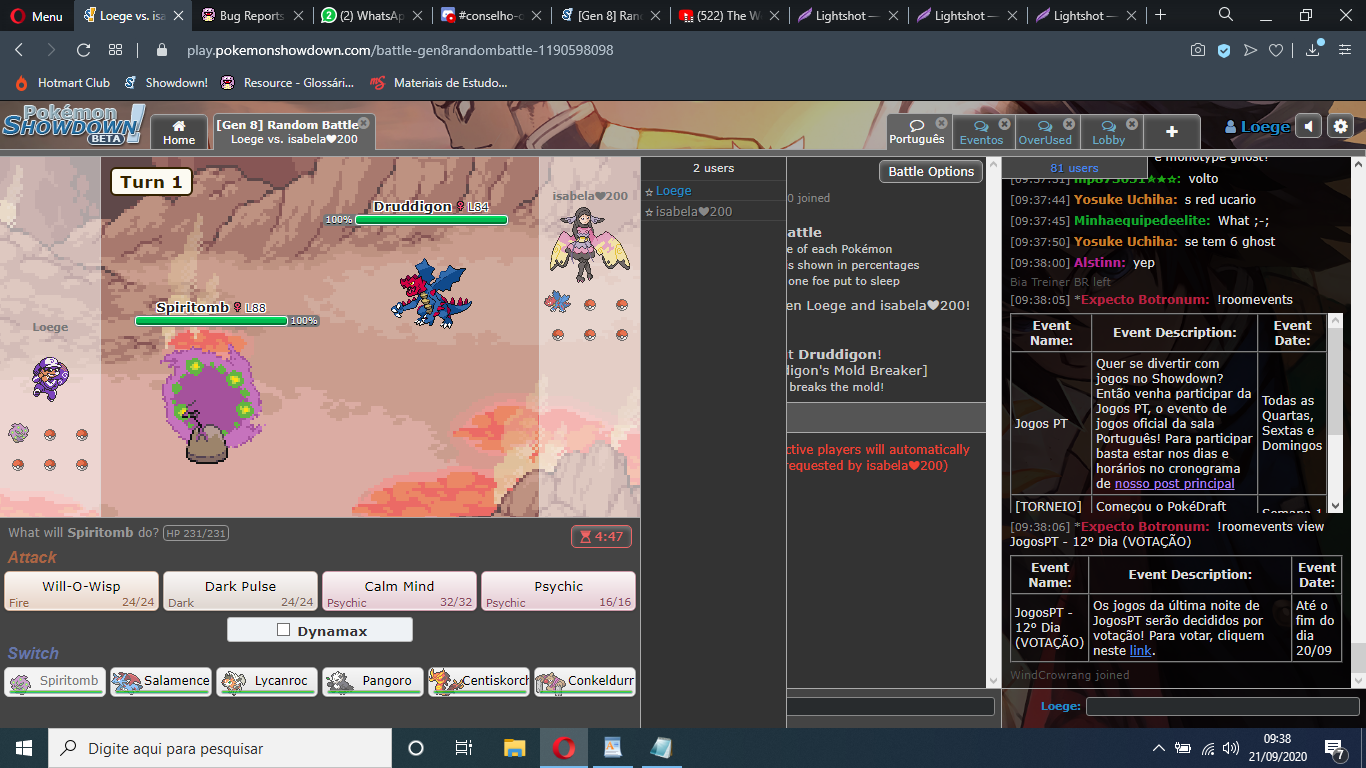Click the plus icon to join a room
The image size is (1366, 768).
(x=1172, y=132)
